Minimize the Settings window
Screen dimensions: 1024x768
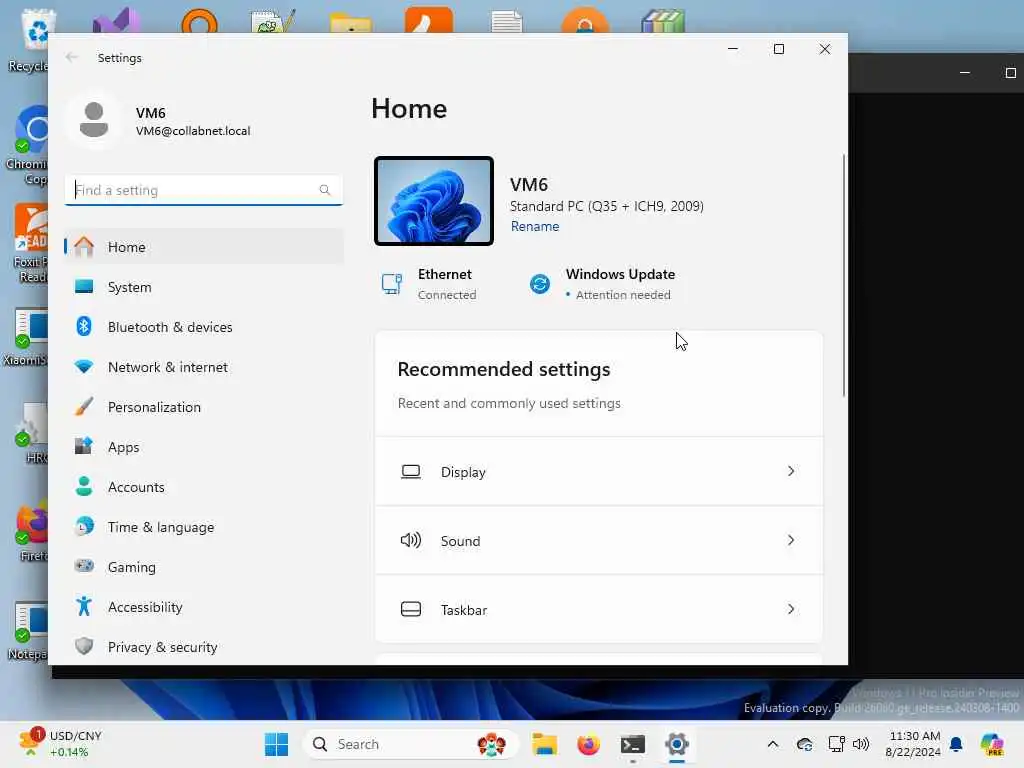point(733,49)
